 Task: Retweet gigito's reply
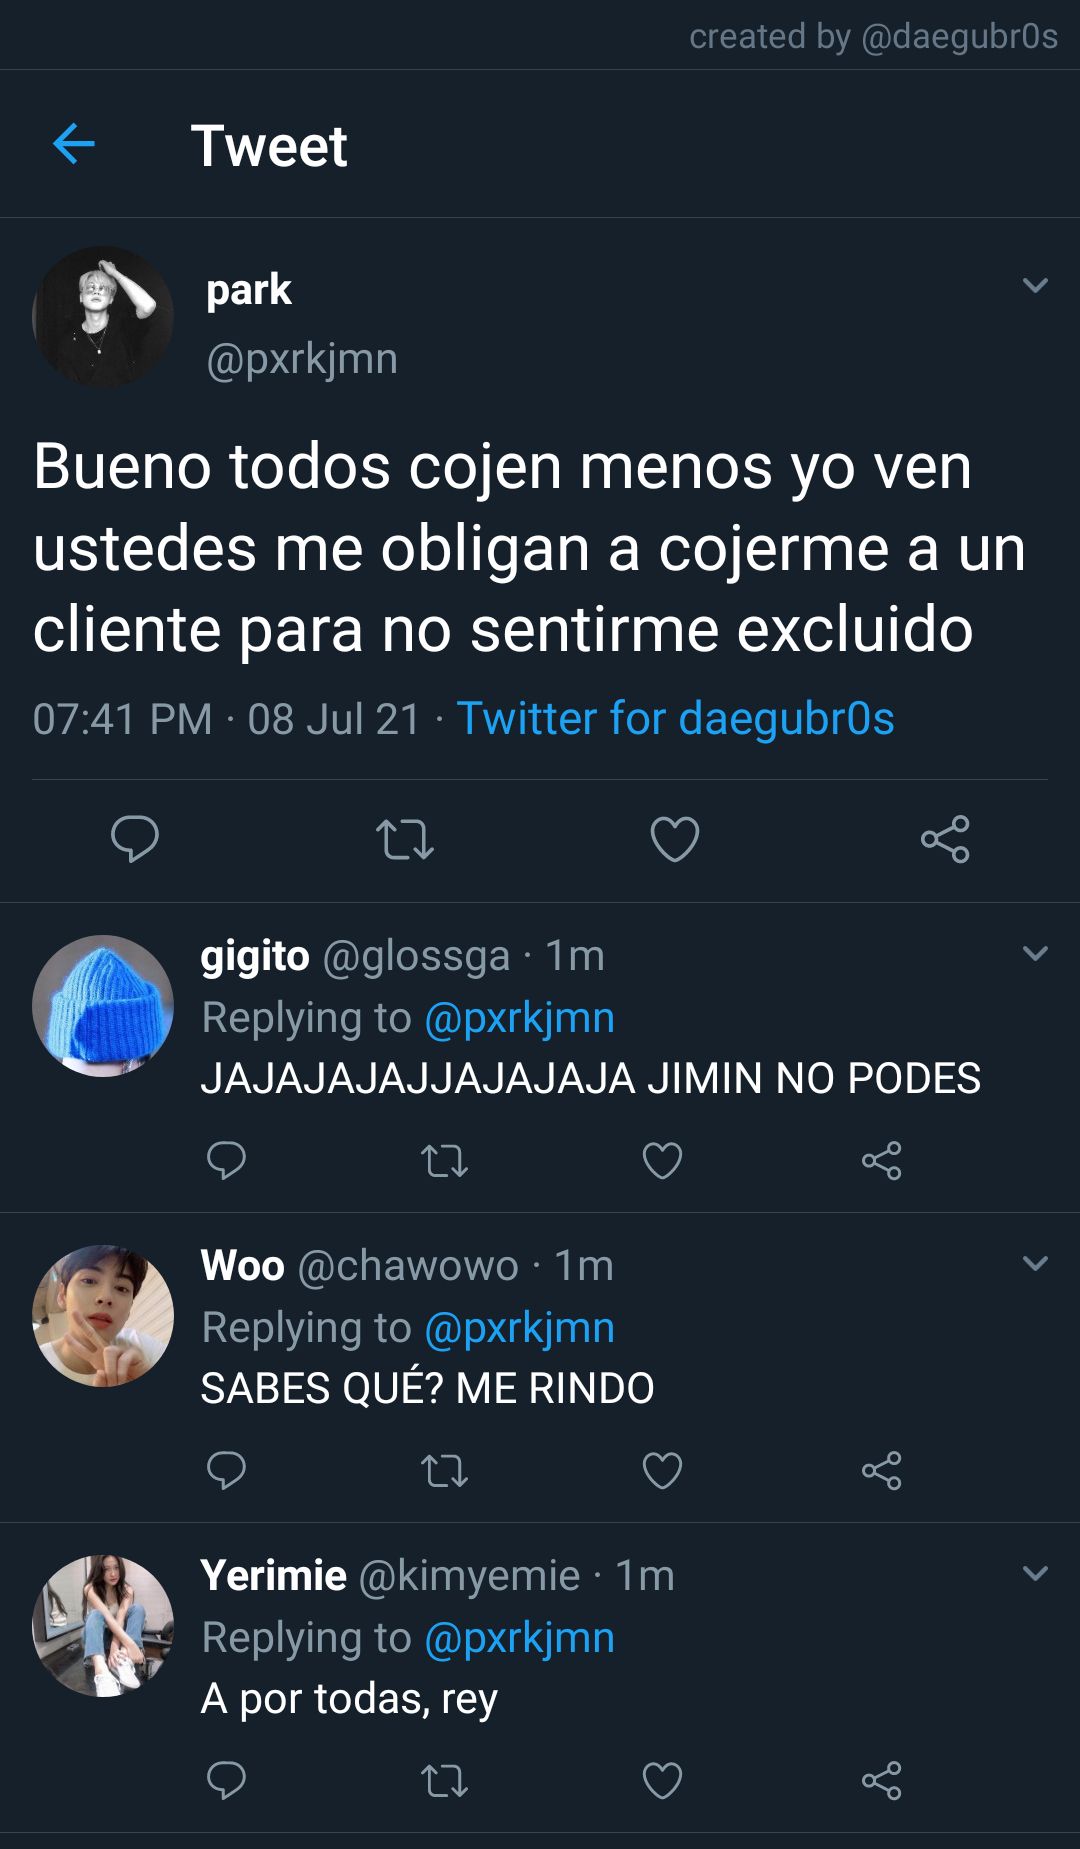coord(445,1161)
